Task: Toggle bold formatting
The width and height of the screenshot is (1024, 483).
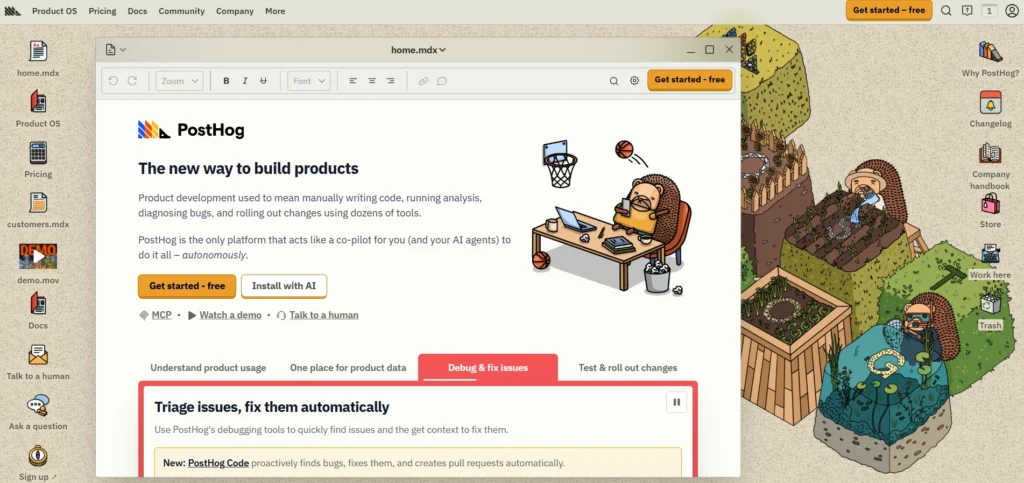Action: point(226,81)
